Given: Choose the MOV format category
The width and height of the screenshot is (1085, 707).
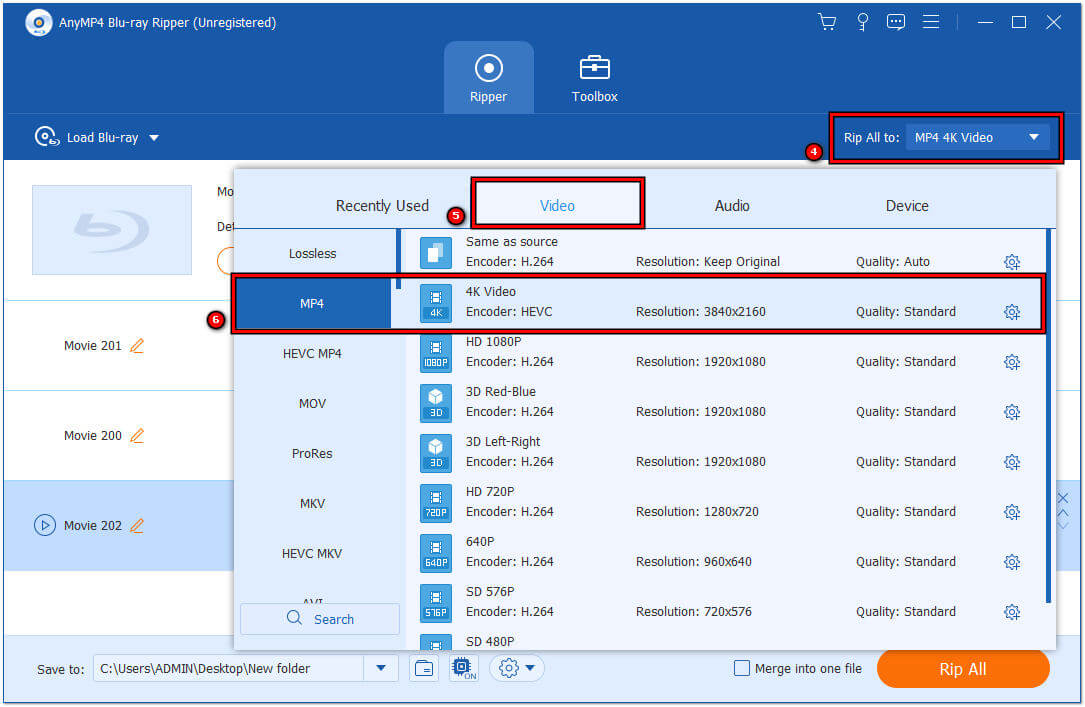Looking at the screenshot, I should coord(313,403).
